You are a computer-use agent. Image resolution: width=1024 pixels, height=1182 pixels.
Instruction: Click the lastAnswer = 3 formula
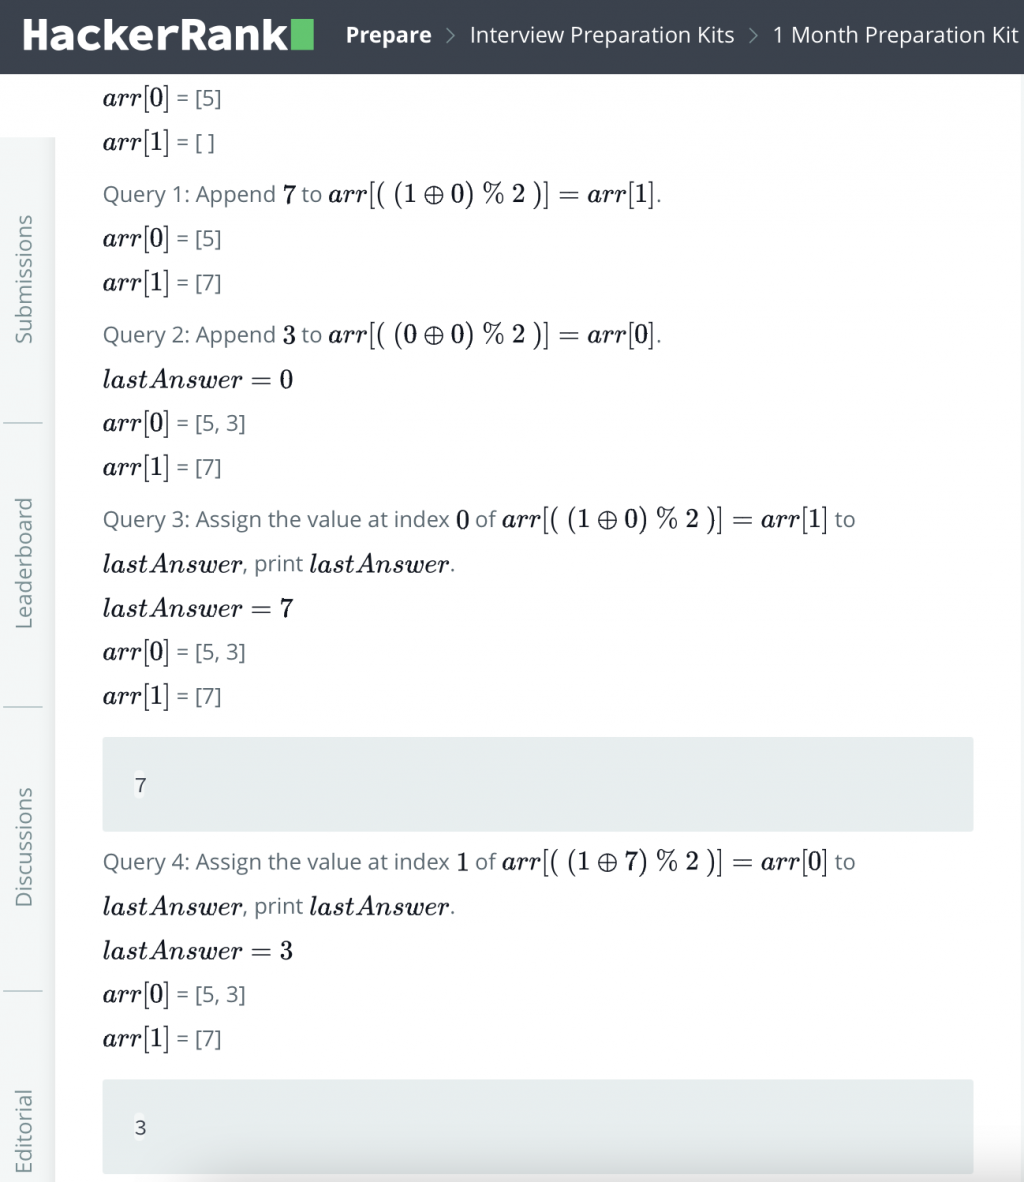(x=198, y=950)
